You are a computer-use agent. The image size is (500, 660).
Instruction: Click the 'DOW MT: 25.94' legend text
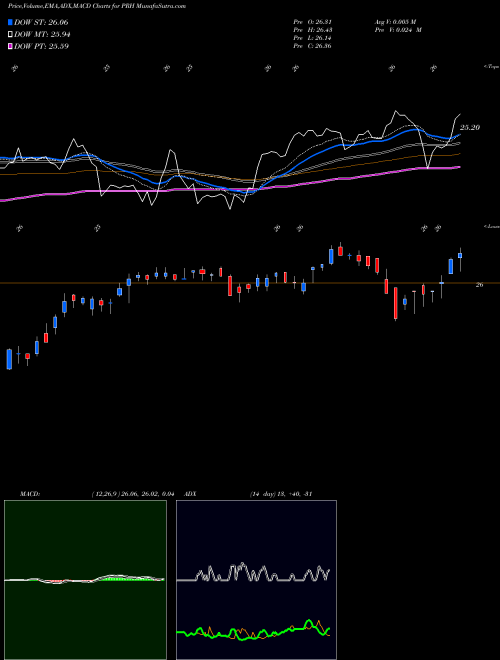click(x=42, y=35)
